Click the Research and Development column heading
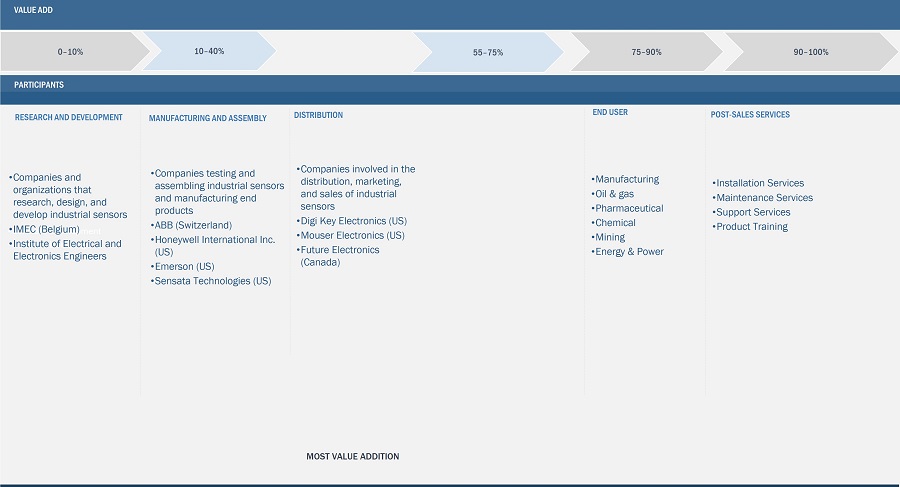The height and width of the screenshot is (487, 900). click(x=69, y=118)
